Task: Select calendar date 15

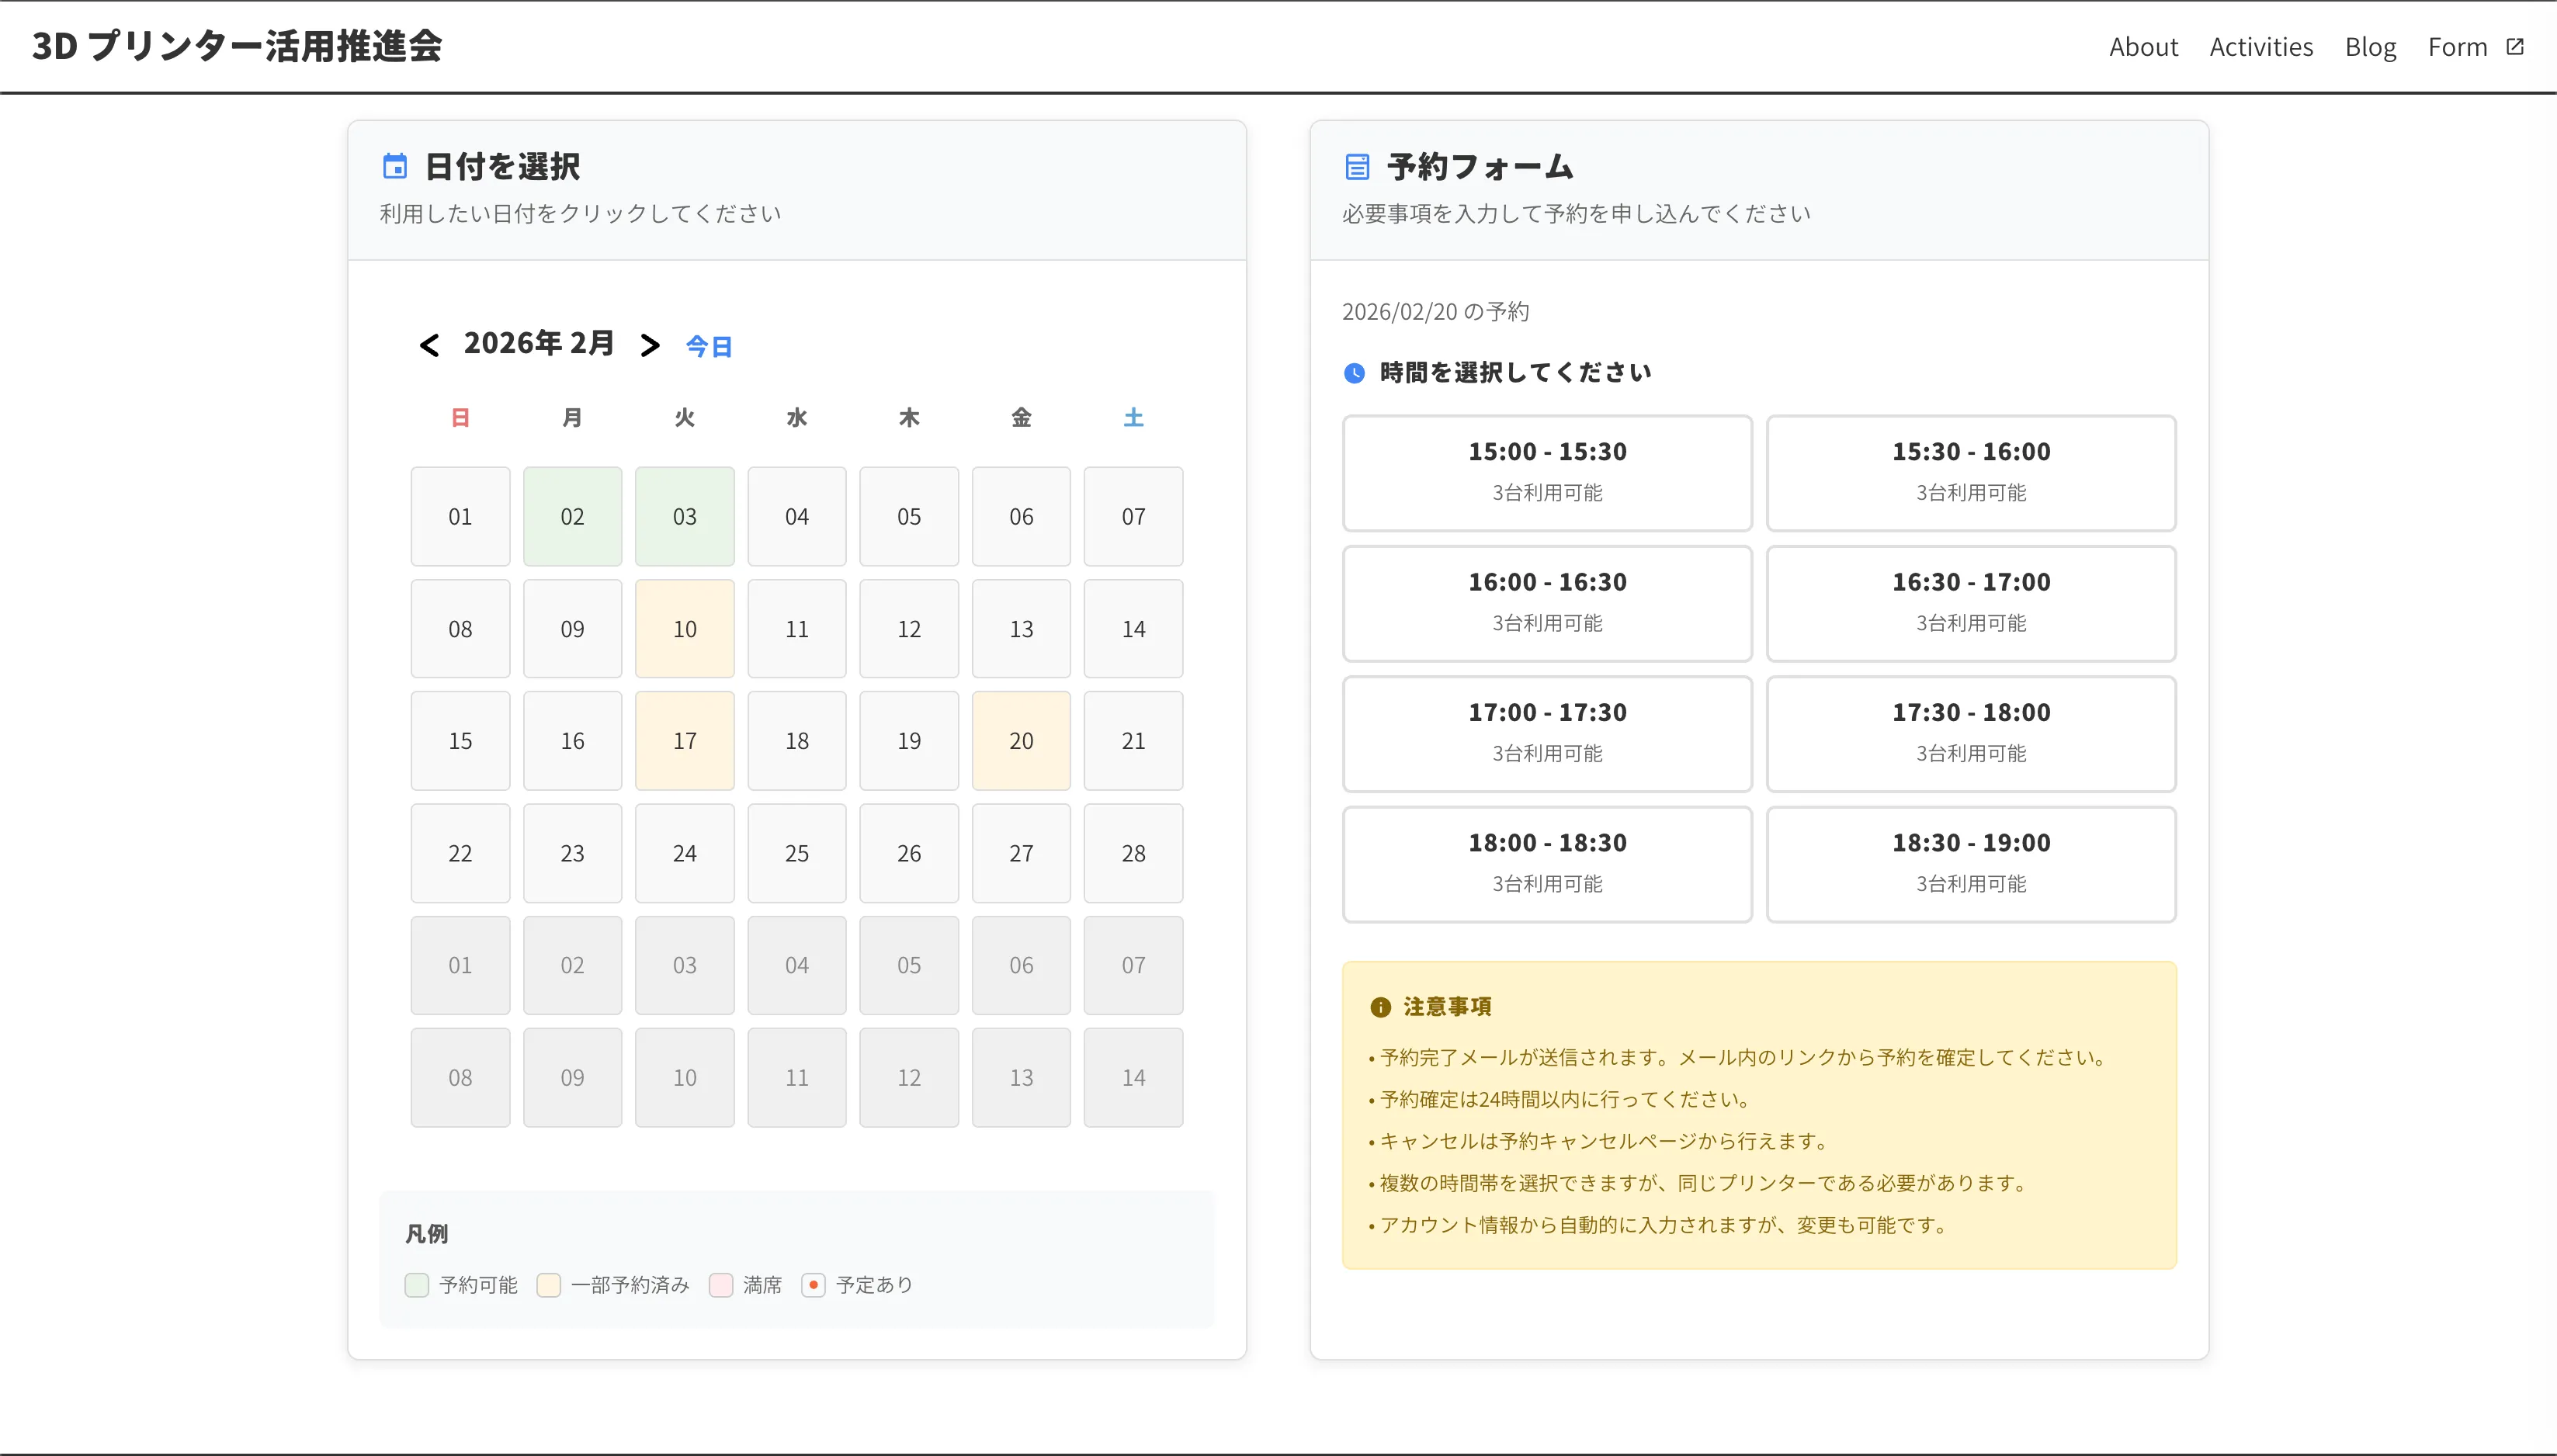Action: (460, 741)
